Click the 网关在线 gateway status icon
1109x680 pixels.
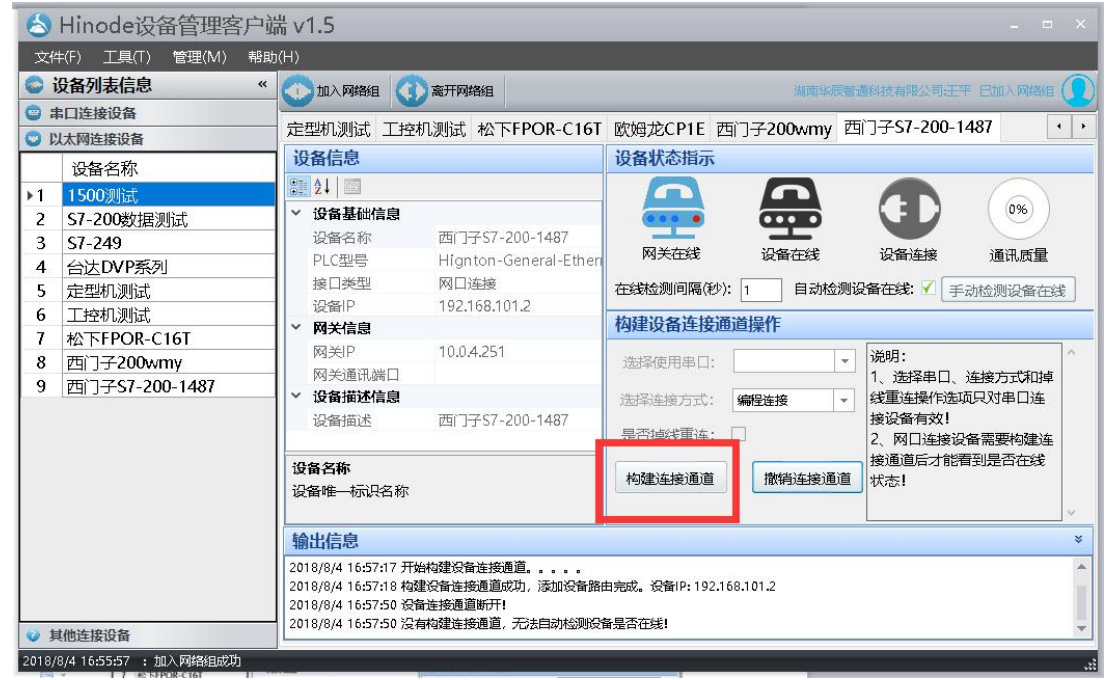[671, 208]
